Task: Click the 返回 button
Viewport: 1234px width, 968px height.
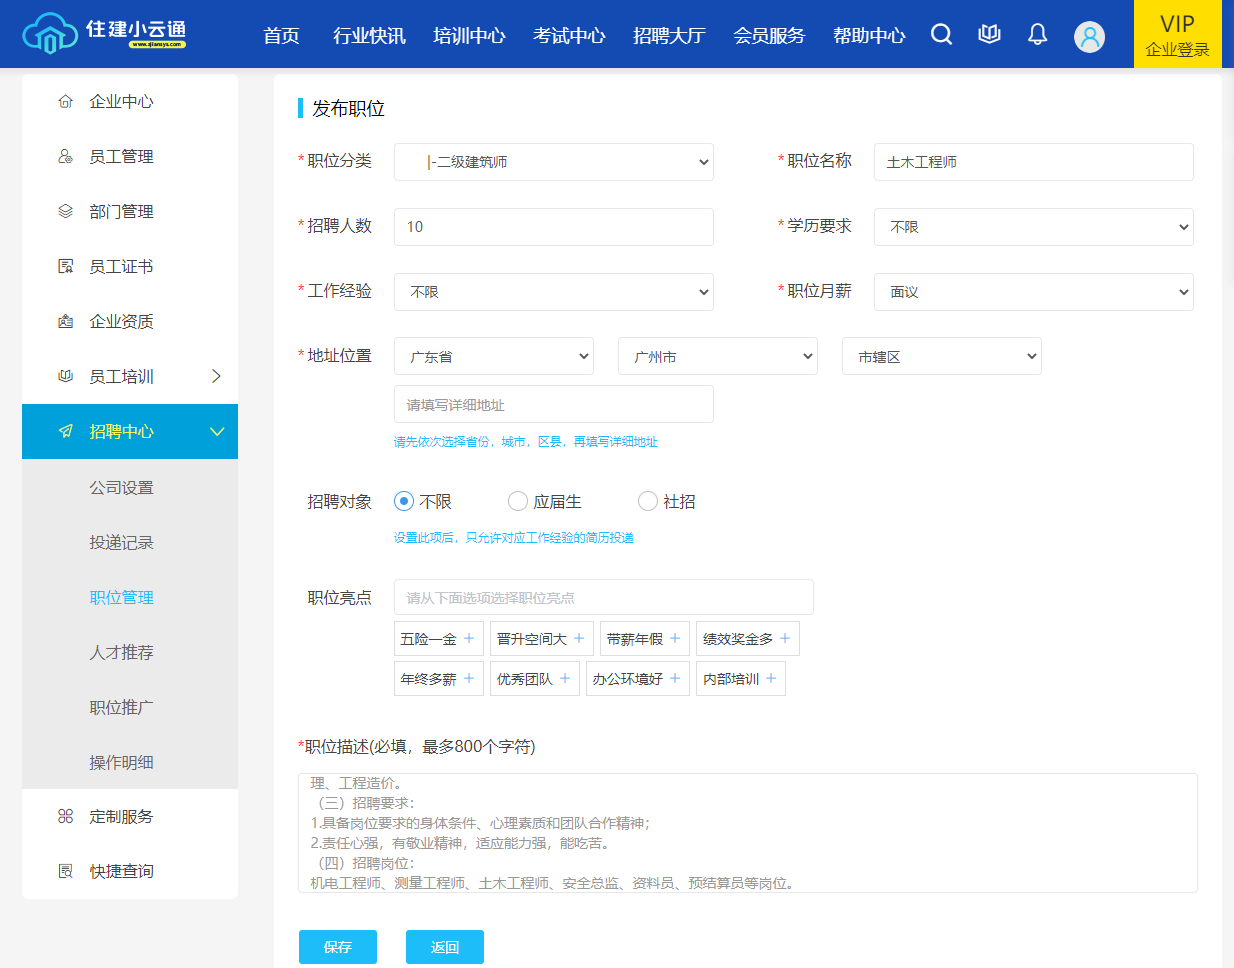Action: click(444, 947)
